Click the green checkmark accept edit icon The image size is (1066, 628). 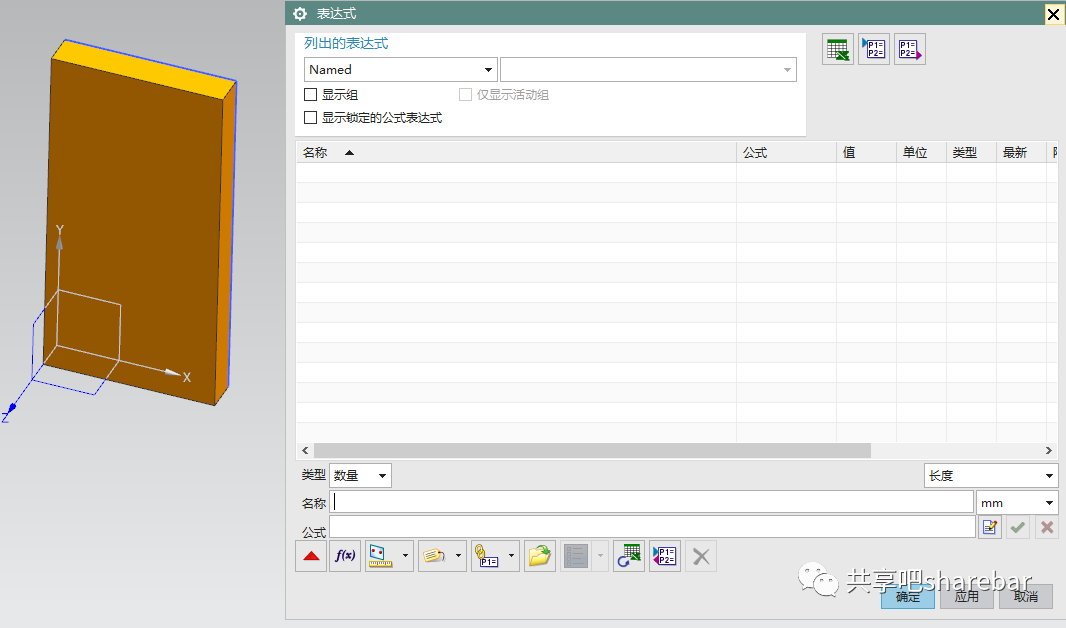(1018, 527)
